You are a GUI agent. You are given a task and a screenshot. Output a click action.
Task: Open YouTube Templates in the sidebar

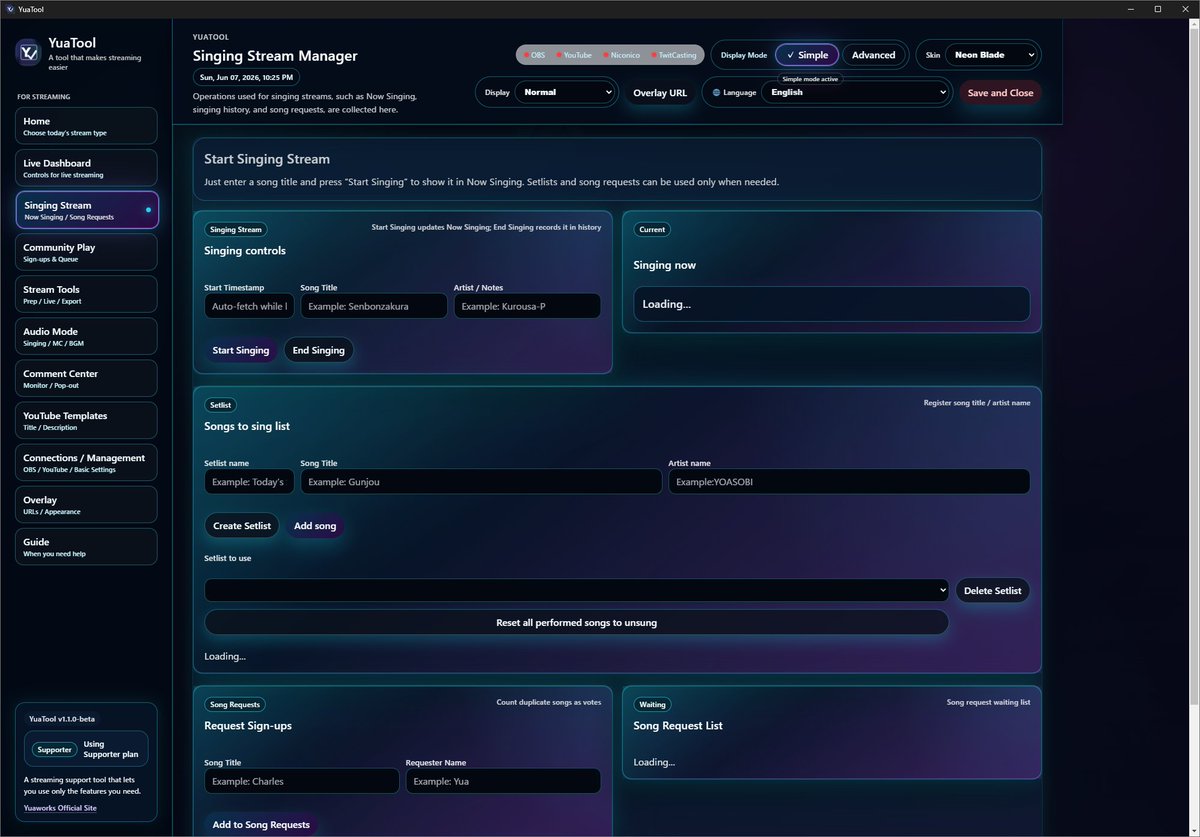(x=87, y=420)
